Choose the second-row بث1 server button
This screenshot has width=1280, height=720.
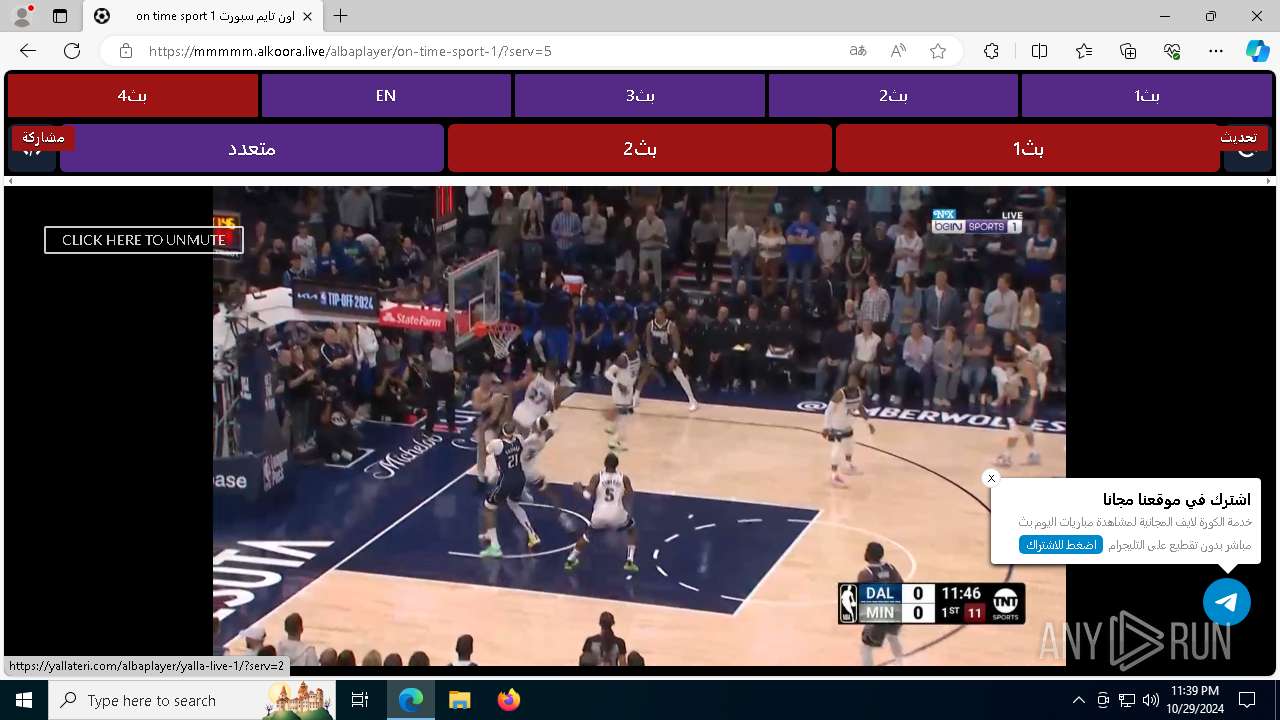click(x=1028, y=148)
